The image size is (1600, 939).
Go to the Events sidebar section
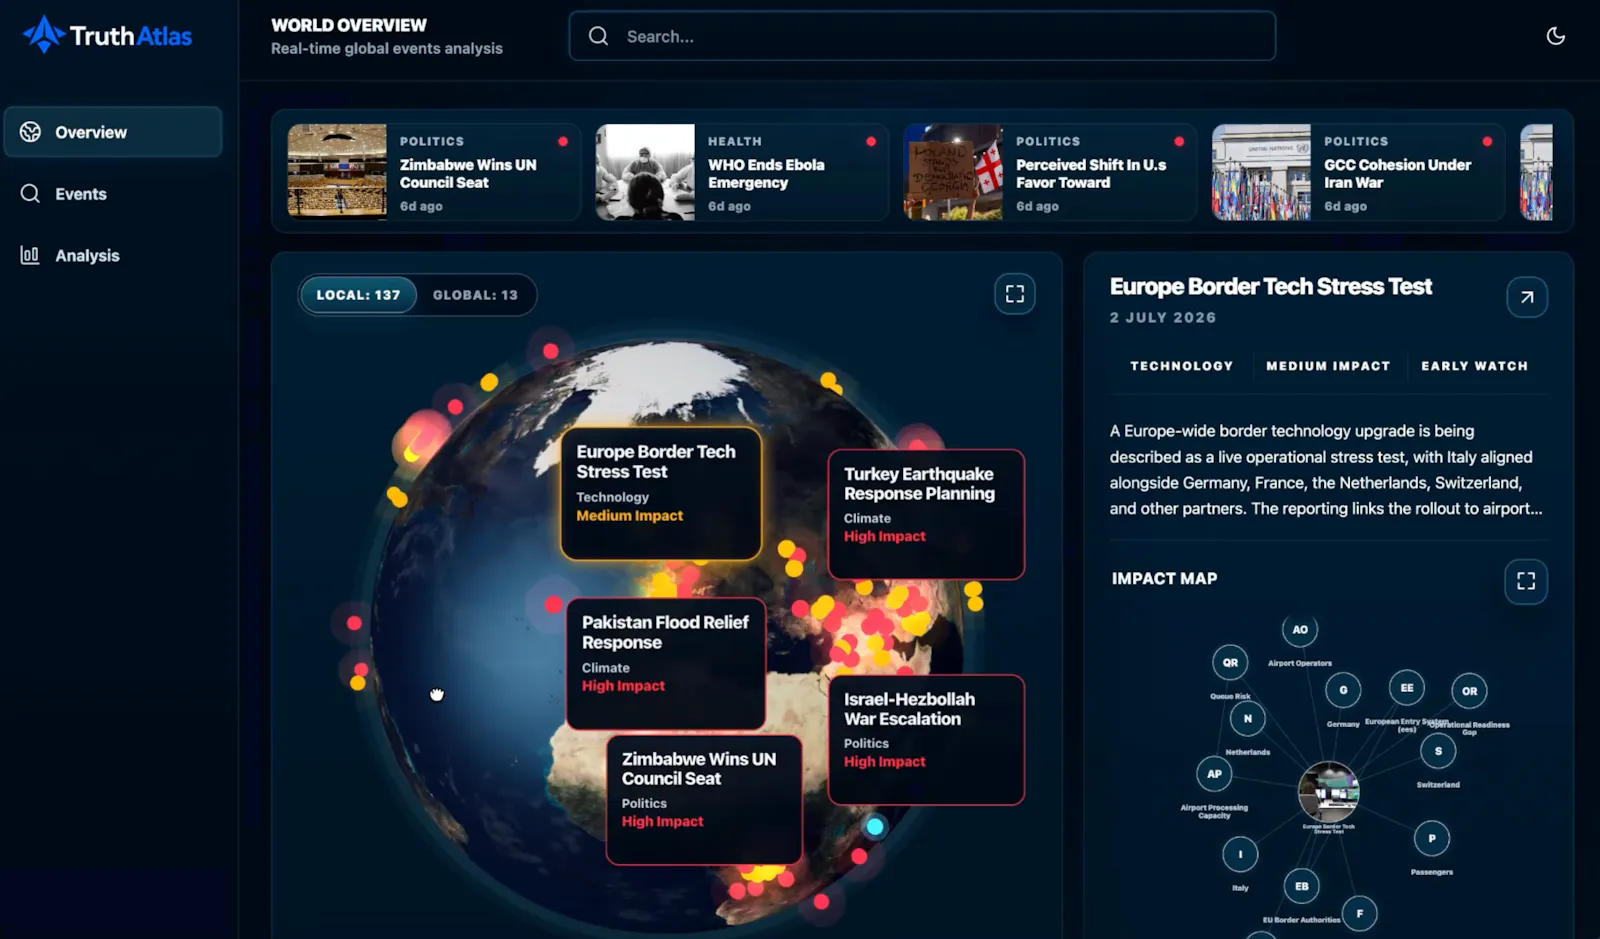click(x=113, y=194)
